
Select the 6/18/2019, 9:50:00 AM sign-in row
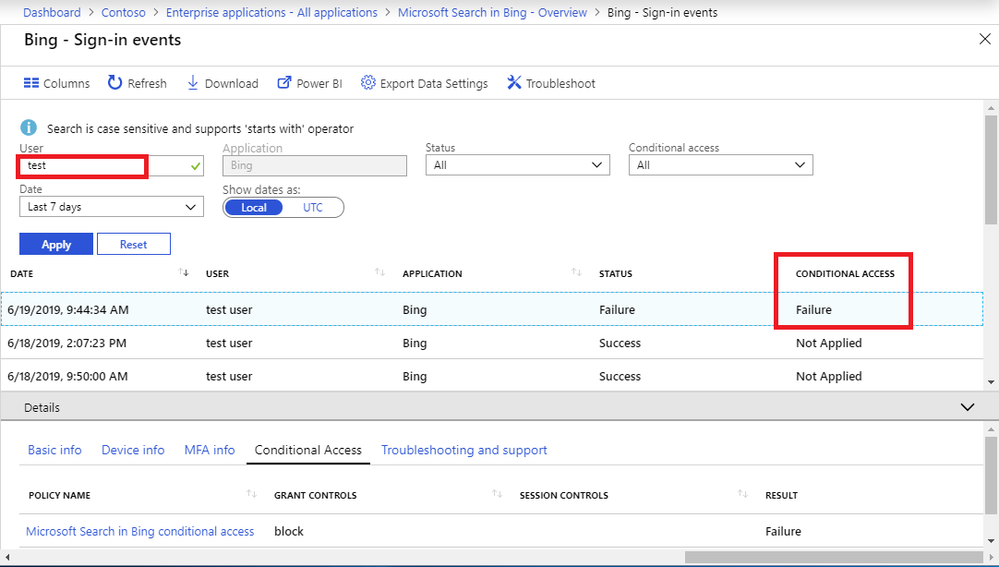[492, 376]
